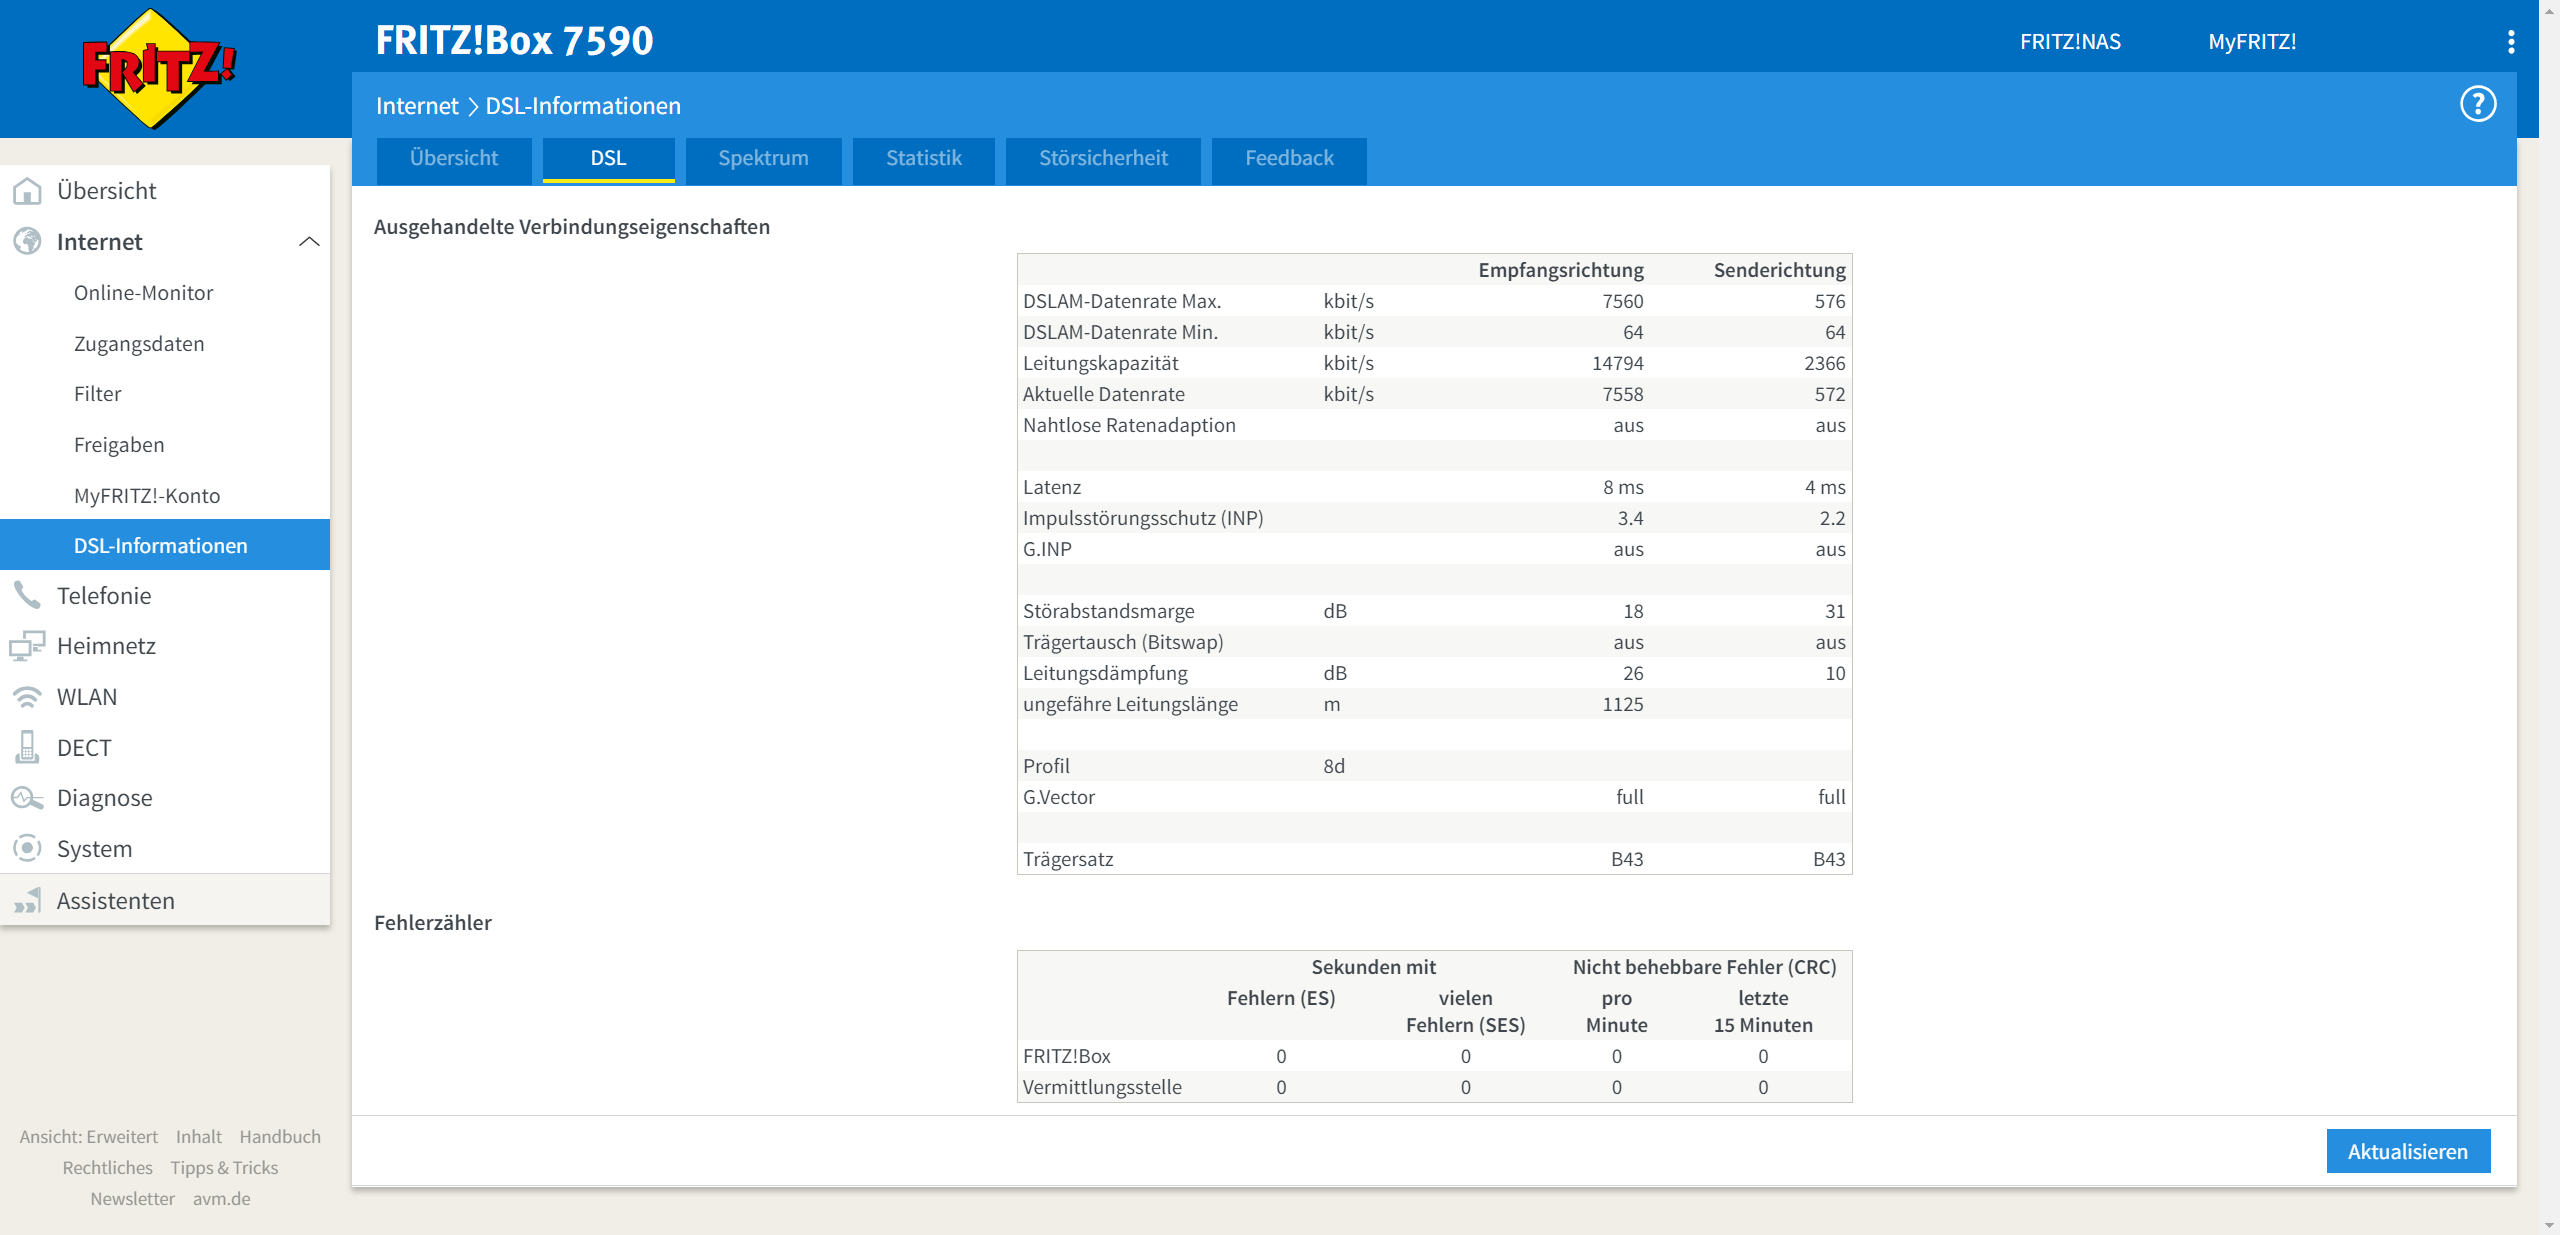This screenshot has height=1235, width=2560.
Task: Click the Telefonie phone icon
Action: click(x=27, y=596)
